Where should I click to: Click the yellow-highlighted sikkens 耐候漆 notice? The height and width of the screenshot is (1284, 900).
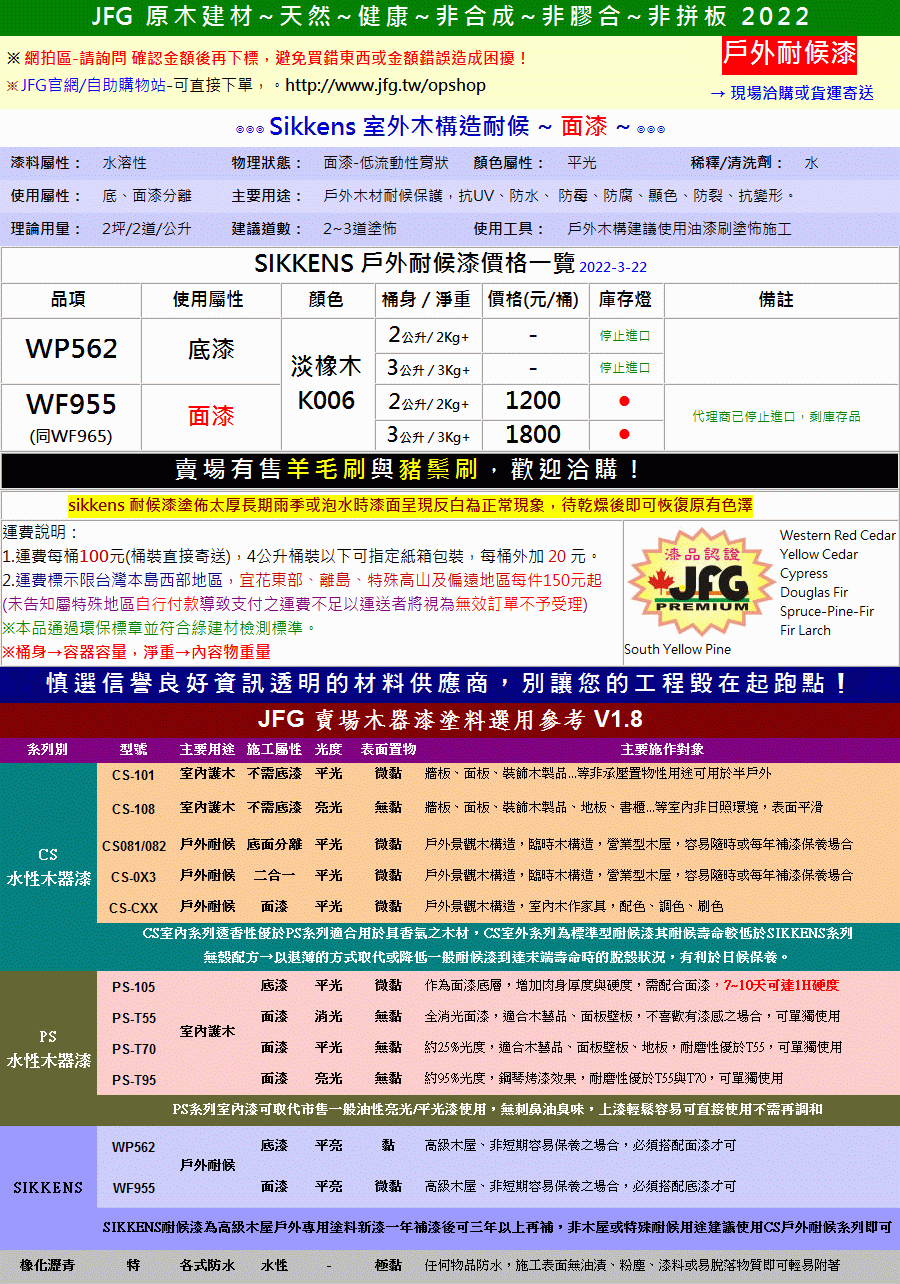pyautogui.click(x=411, y=504)
